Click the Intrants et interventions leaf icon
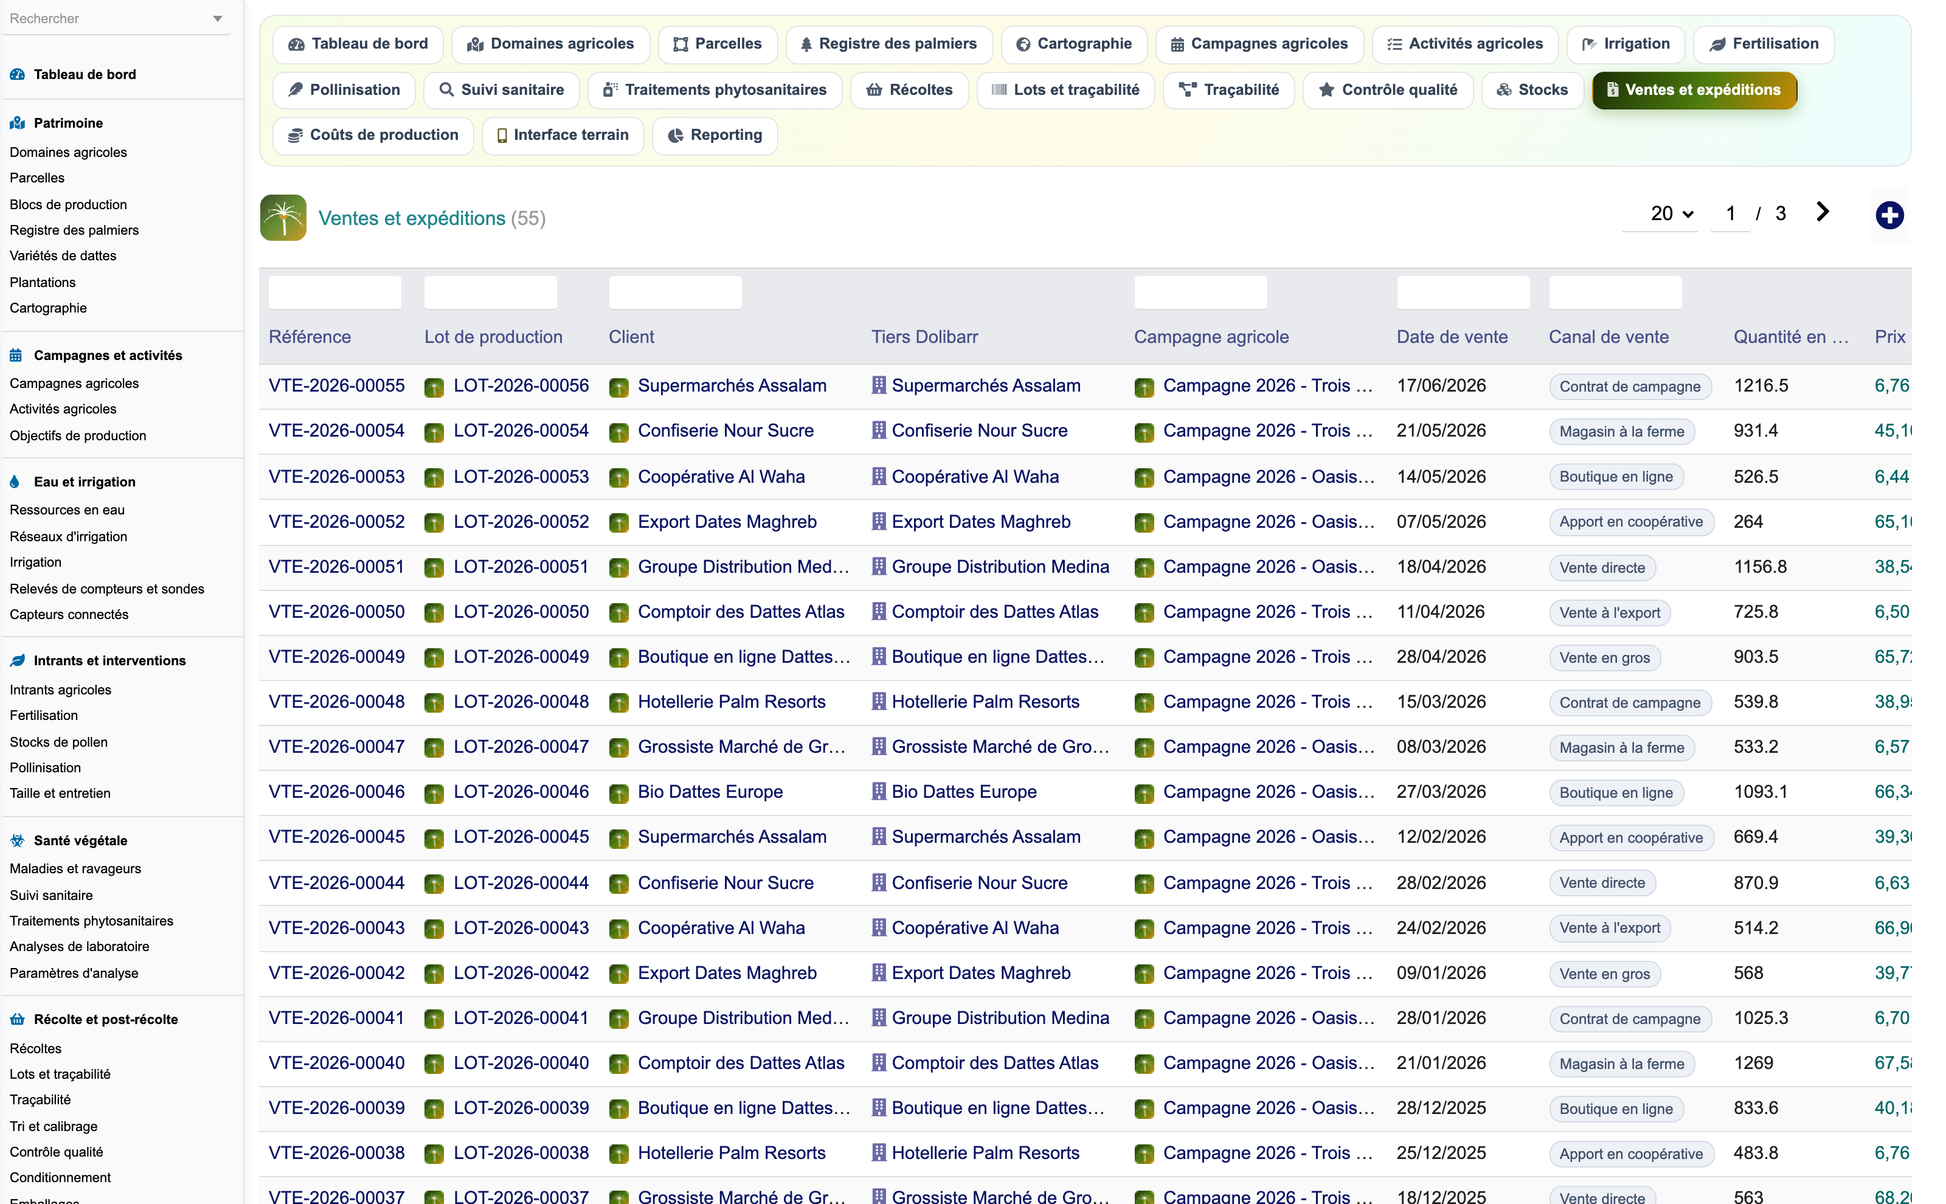1946x1204 pixels. pos(17,661)
